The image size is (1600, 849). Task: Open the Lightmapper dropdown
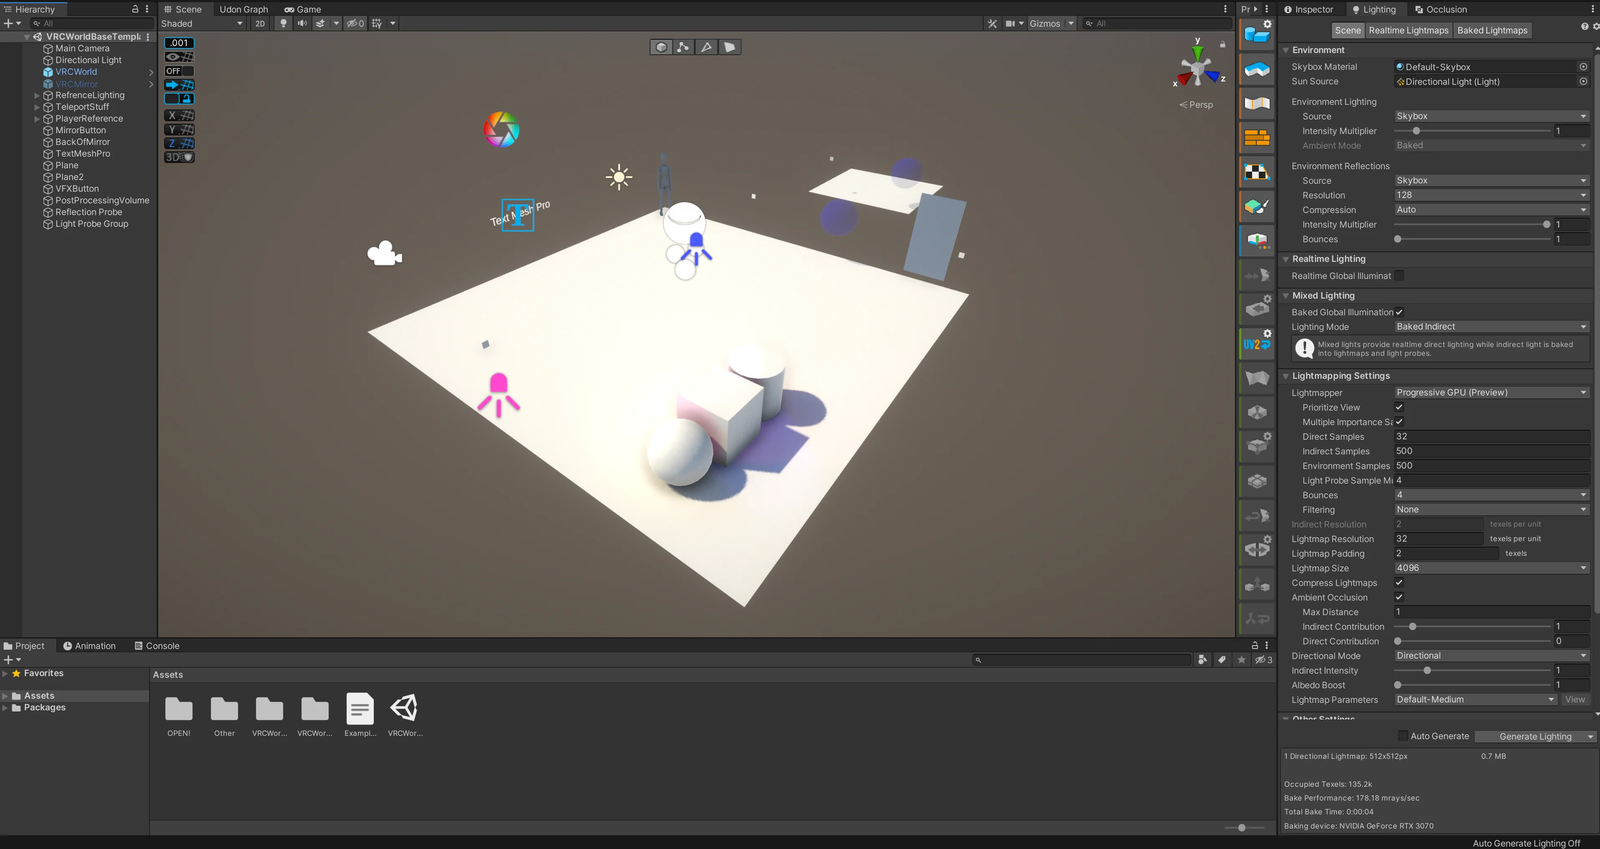point(1490,393)
